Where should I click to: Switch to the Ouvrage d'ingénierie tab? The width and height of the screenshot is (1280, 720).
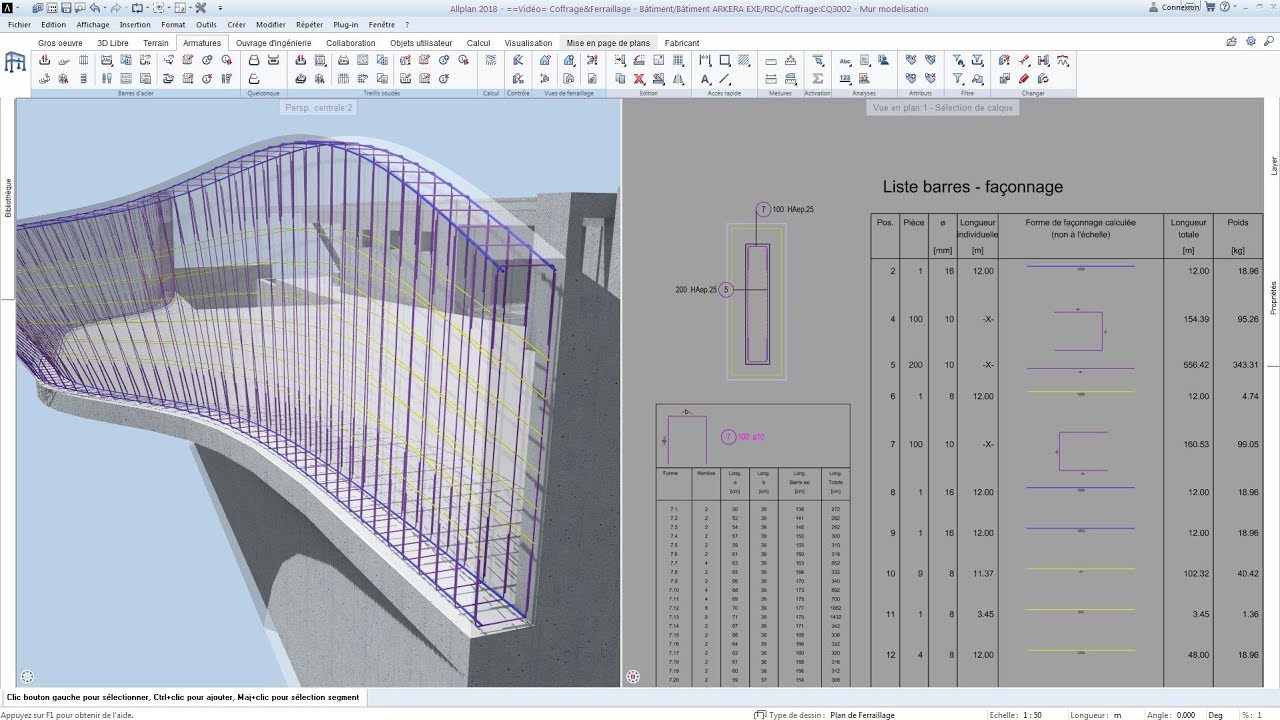(x=273, y=43)
